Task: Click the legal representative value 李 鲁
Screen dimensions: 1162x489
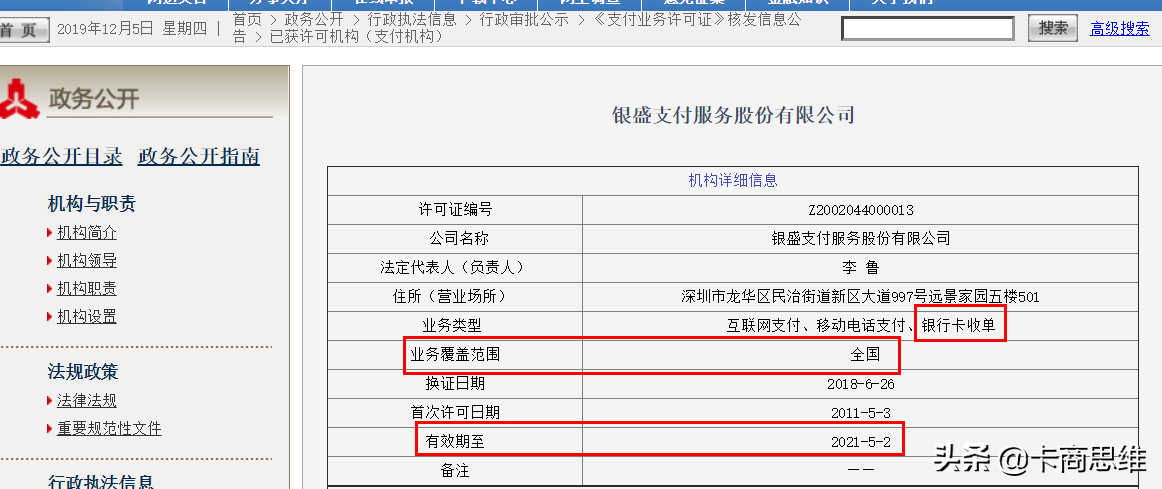Action: [860, 267]
